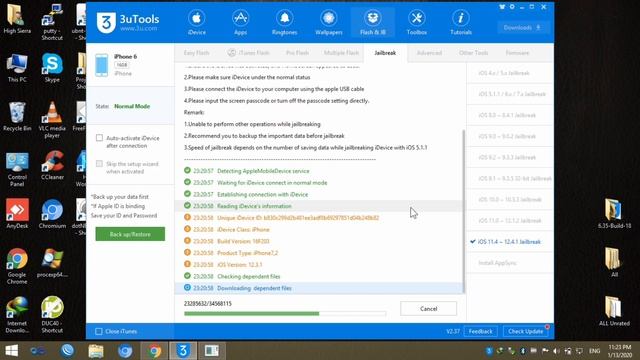
Task: Open This PC desktop icon
Action: coord(17,68)
